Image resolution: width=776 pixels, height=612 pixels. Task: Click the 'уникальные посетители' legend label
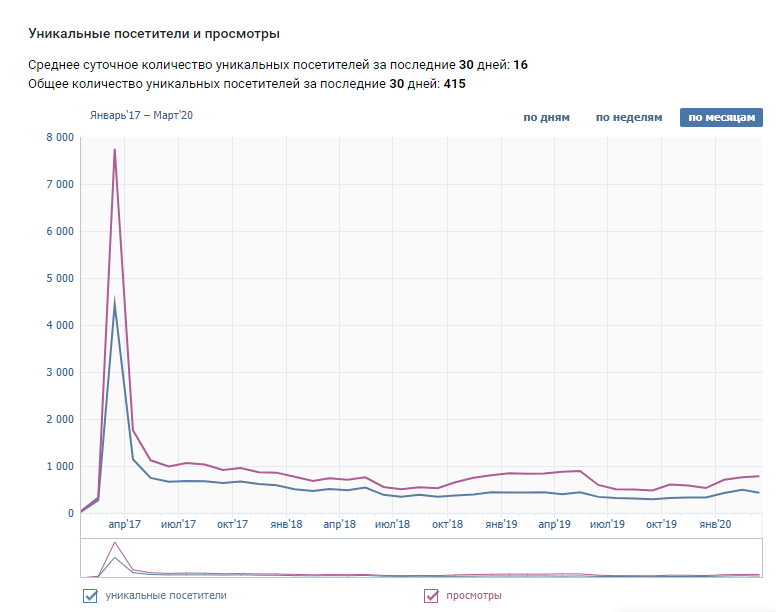(166, 596)
